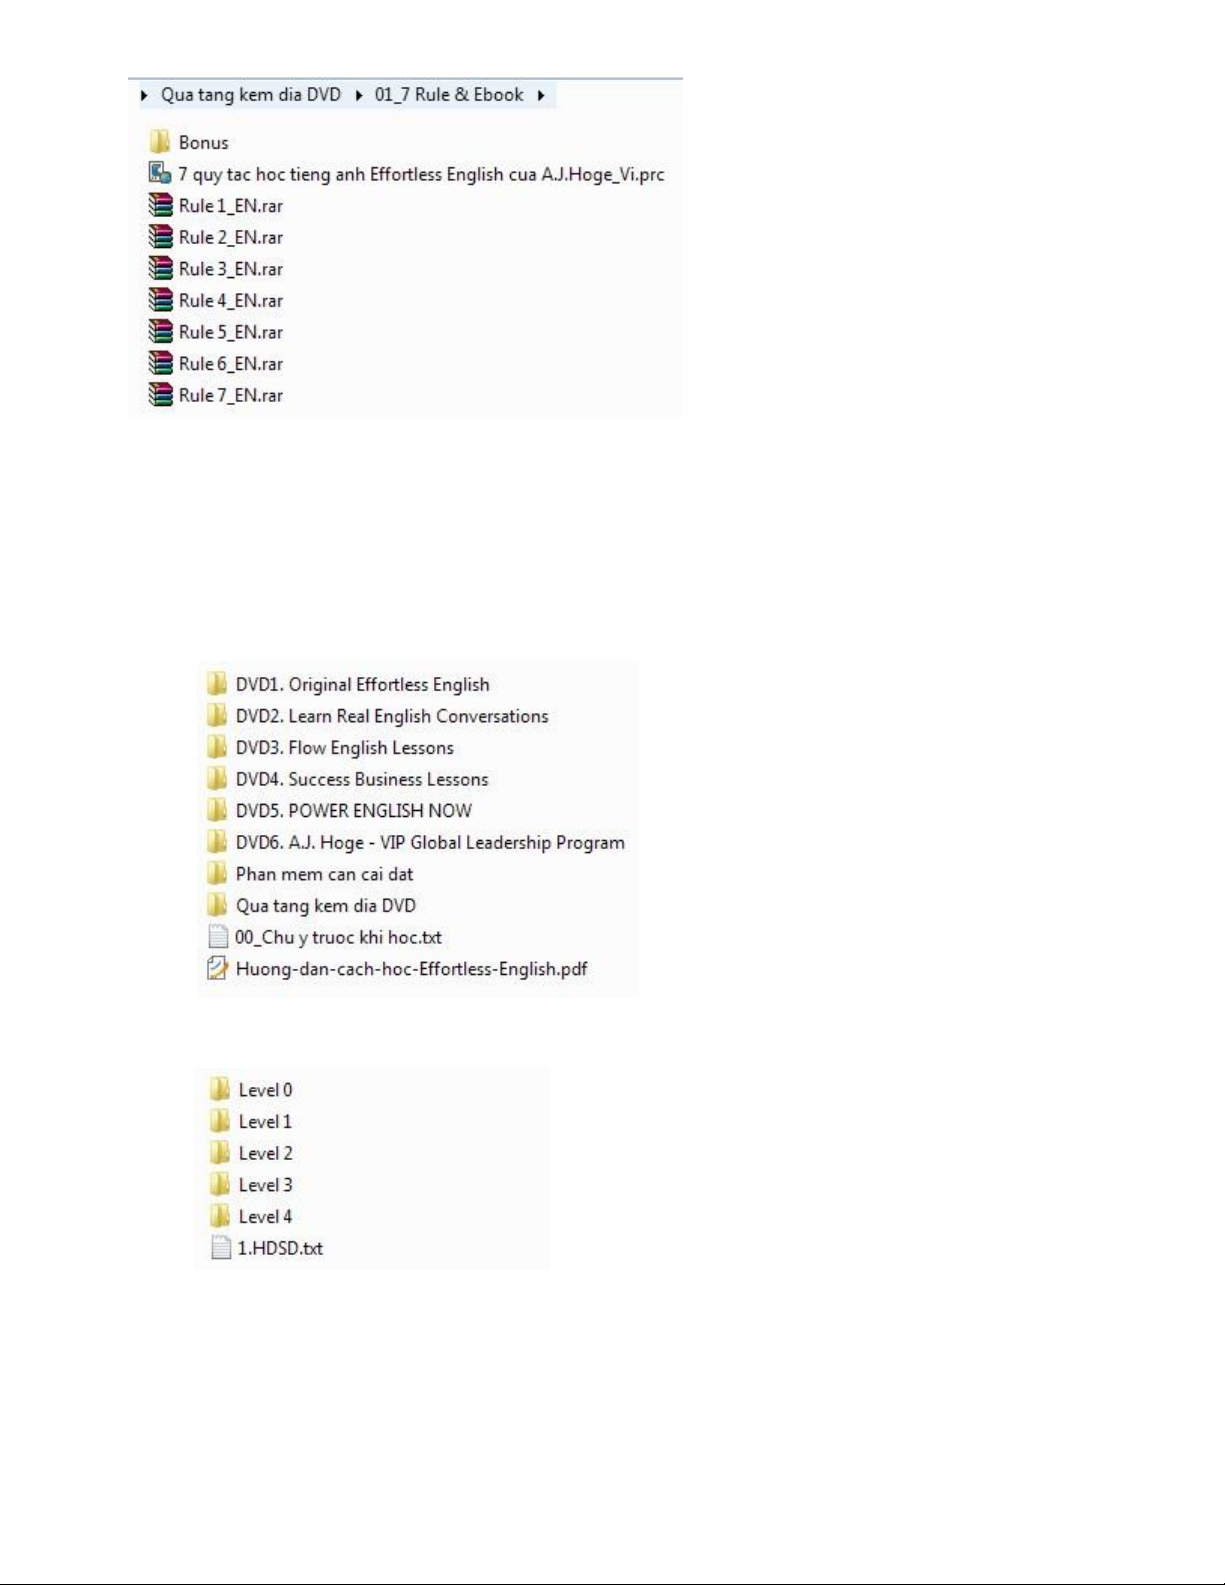Select the Rule 1_EN.rar archive icon

[x=160, y=205]
